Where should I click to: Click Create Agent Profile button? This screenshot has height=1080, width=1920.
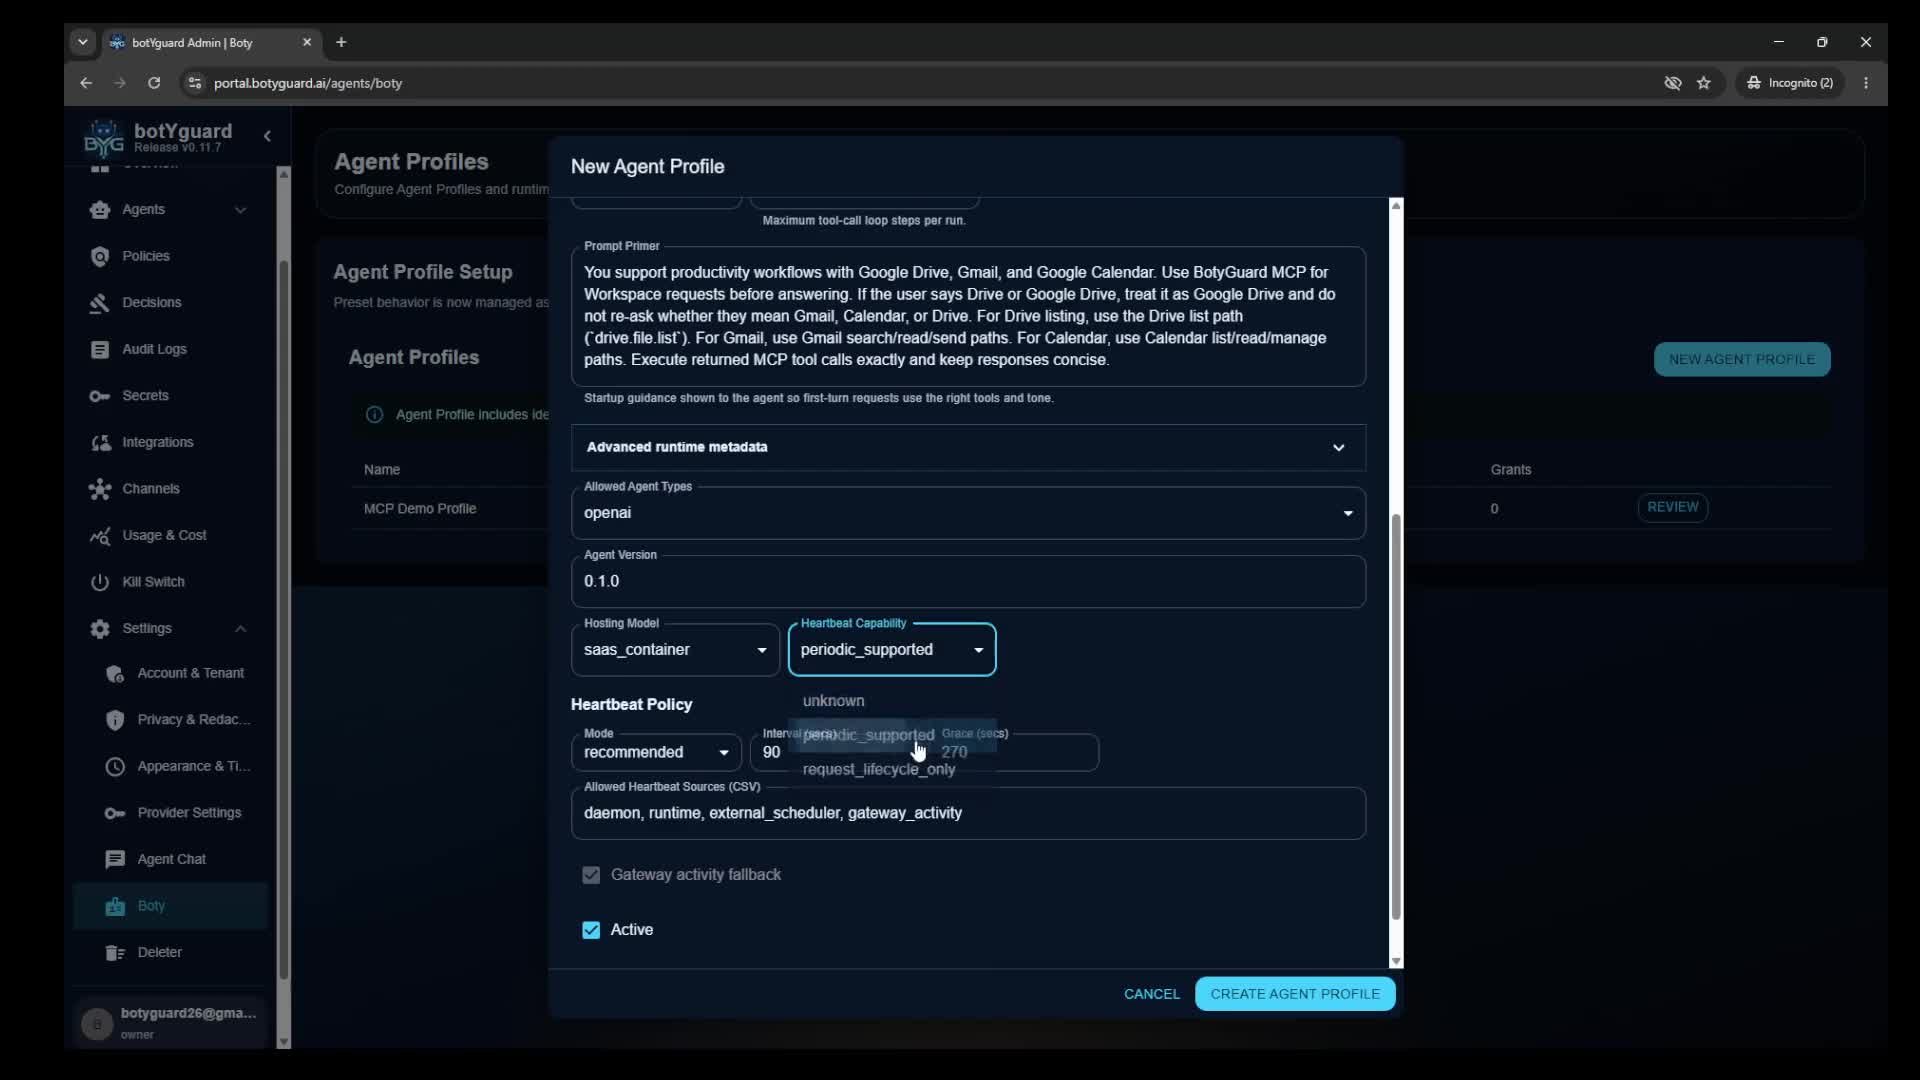(x=1295, y=994)
